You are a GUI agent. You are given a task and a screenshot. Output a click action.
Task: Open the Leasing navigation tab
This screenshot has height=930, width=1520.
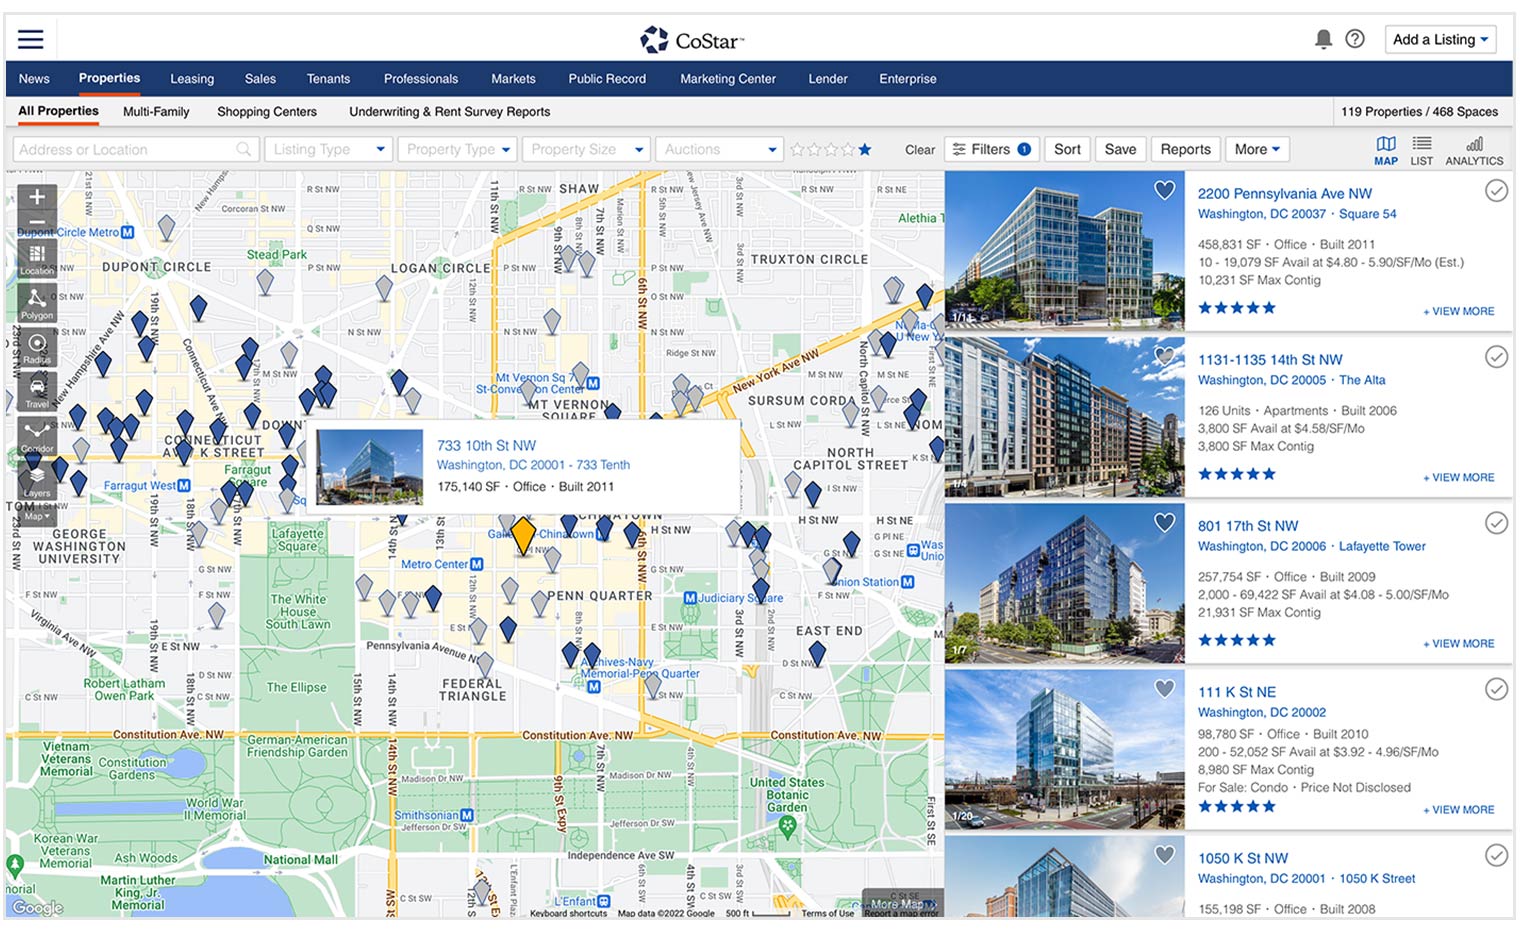[x=192, y=79]
